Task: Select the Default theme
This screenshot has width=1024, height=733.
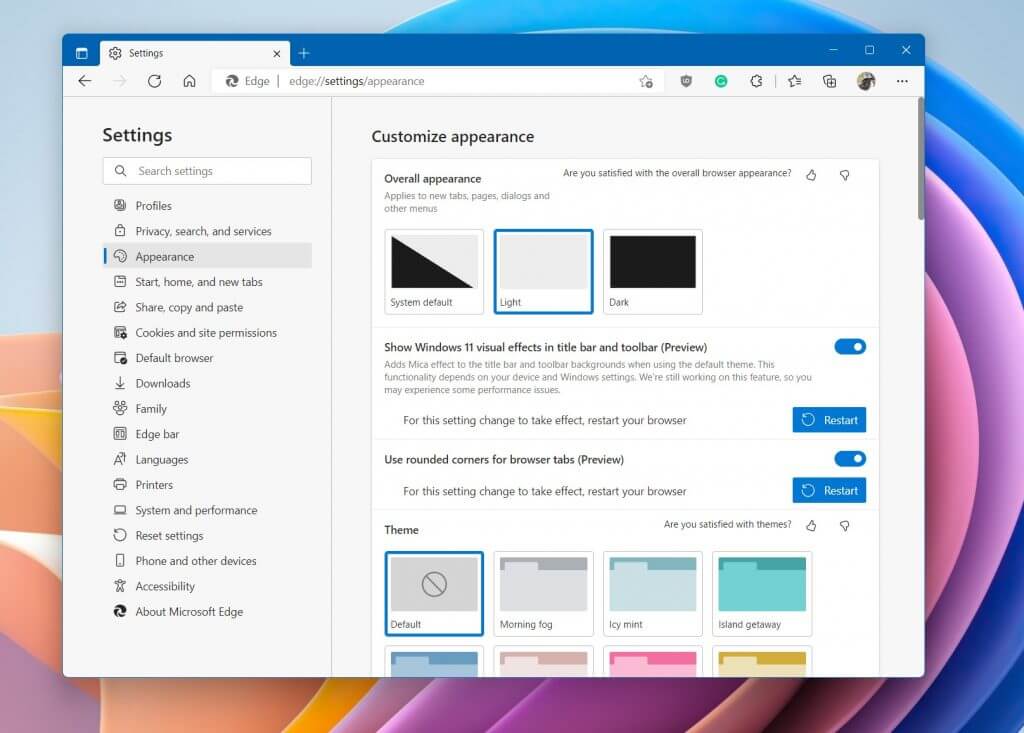Action: pos(434,594)
